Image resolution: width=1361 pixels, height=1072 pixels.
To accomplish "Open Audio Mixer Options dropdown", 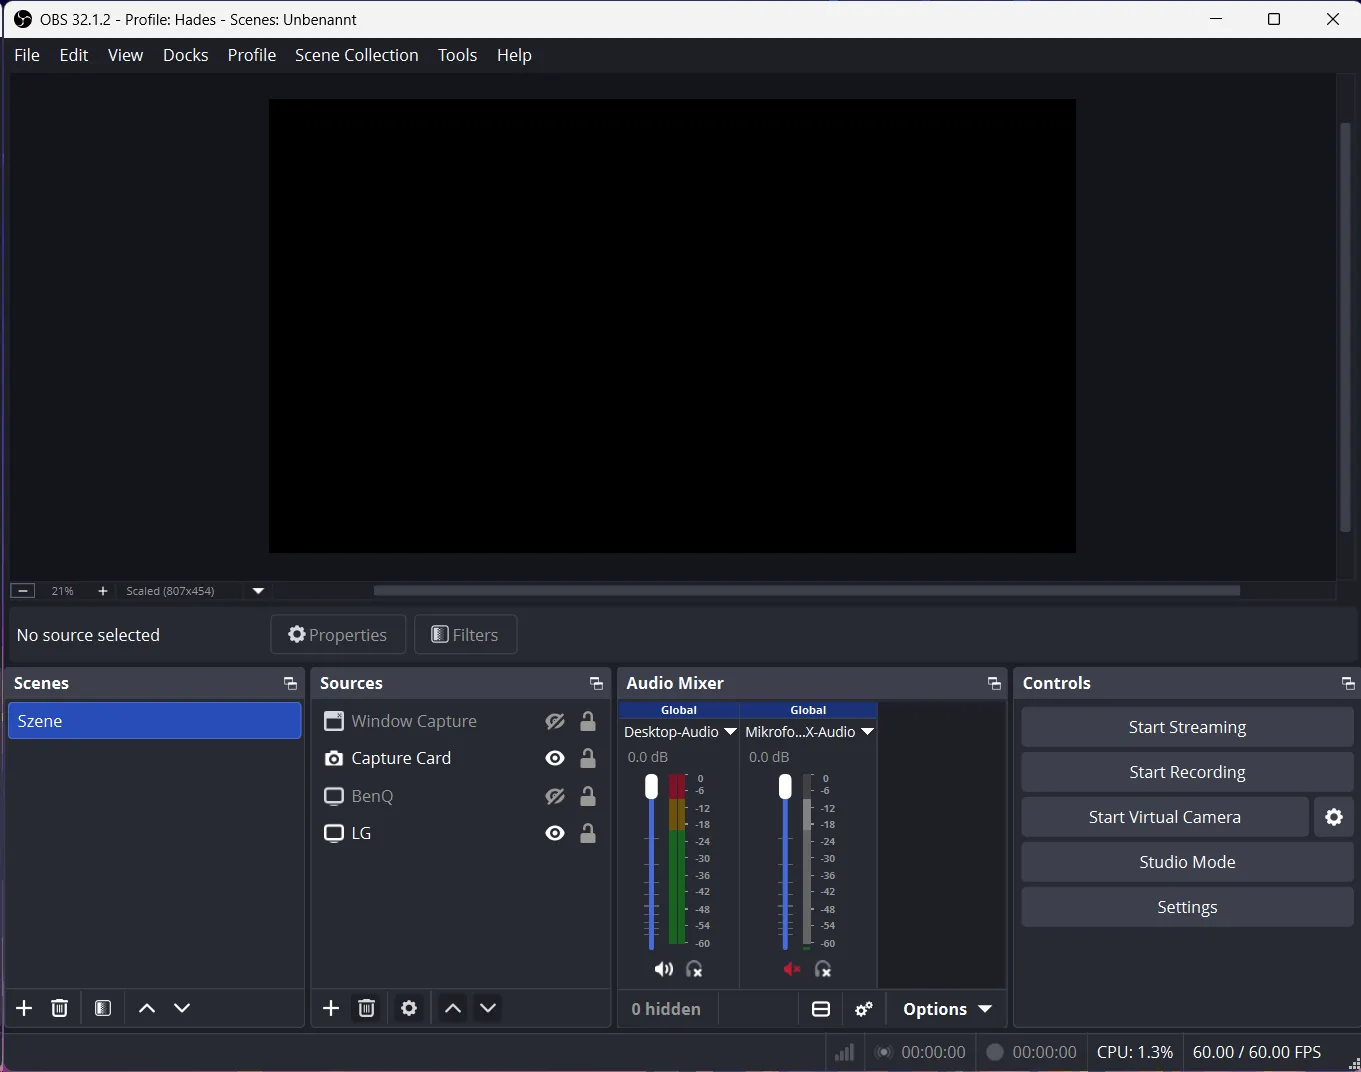I will pos(947,1009).
